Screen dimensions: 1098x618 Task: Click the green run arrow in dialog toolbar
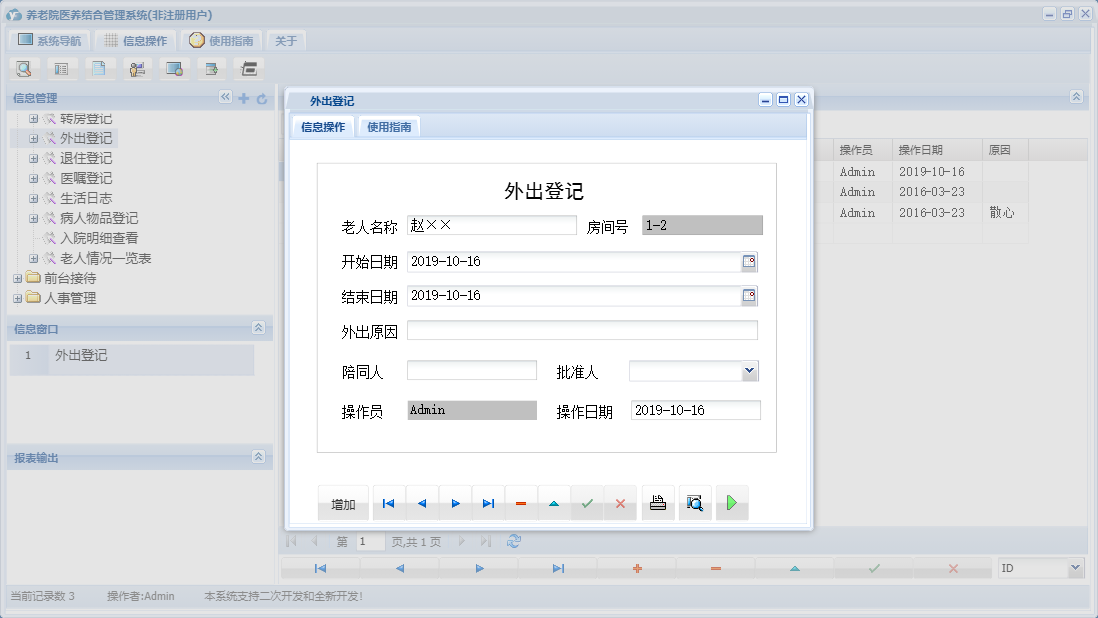pos(732,503)
